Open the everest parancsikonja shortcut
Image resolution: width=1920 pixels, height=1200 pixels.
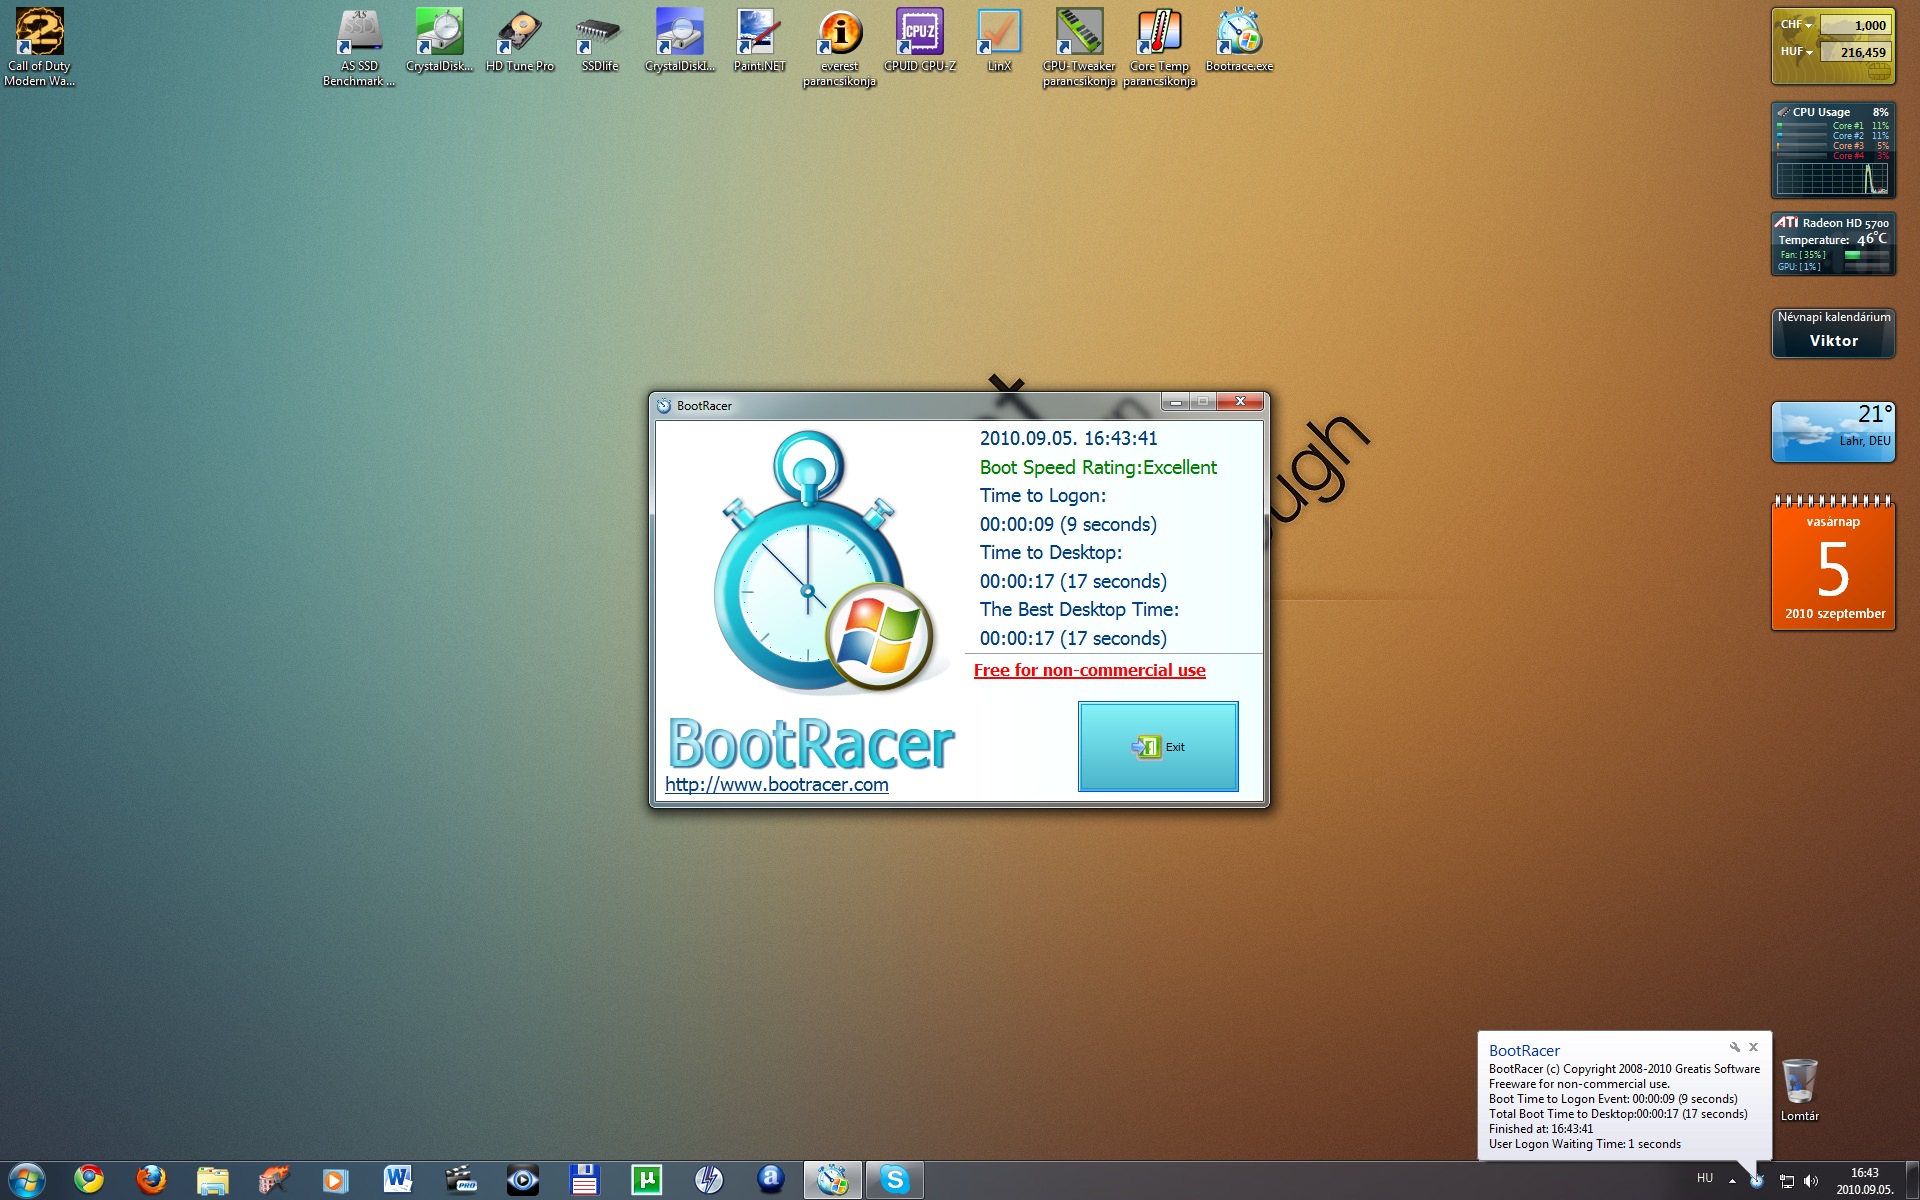click(x=840, y=47)
